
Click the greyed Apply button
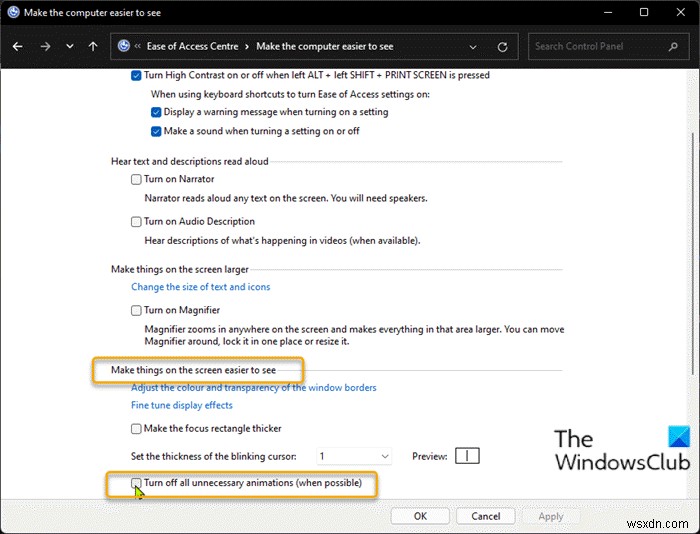(x=551, y=516)
